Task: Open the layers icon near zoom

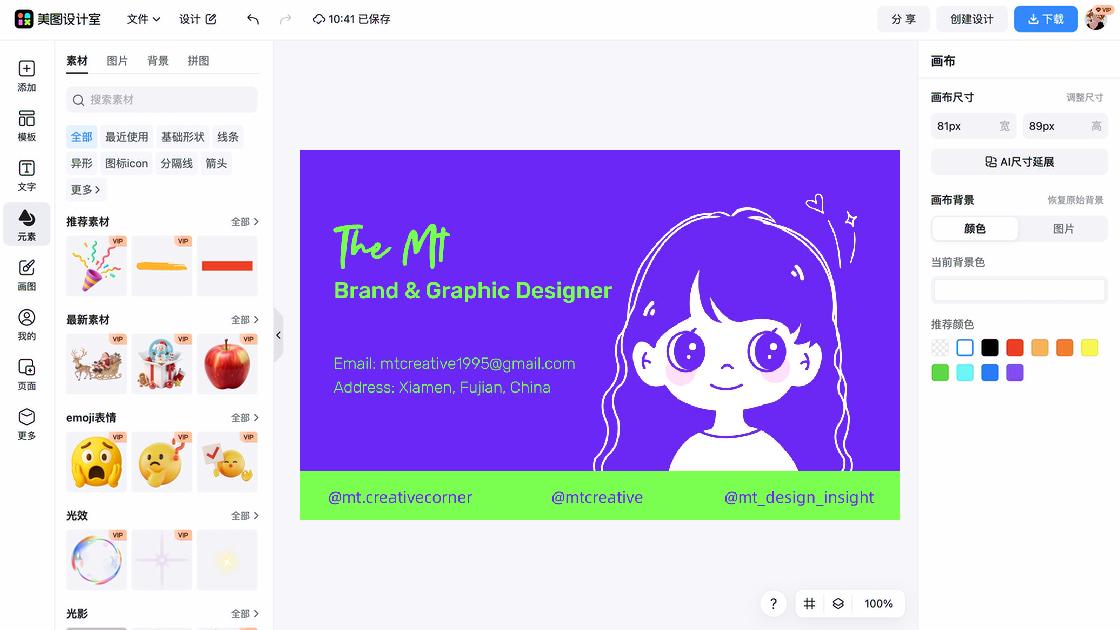Action: [x=838, y=604]
